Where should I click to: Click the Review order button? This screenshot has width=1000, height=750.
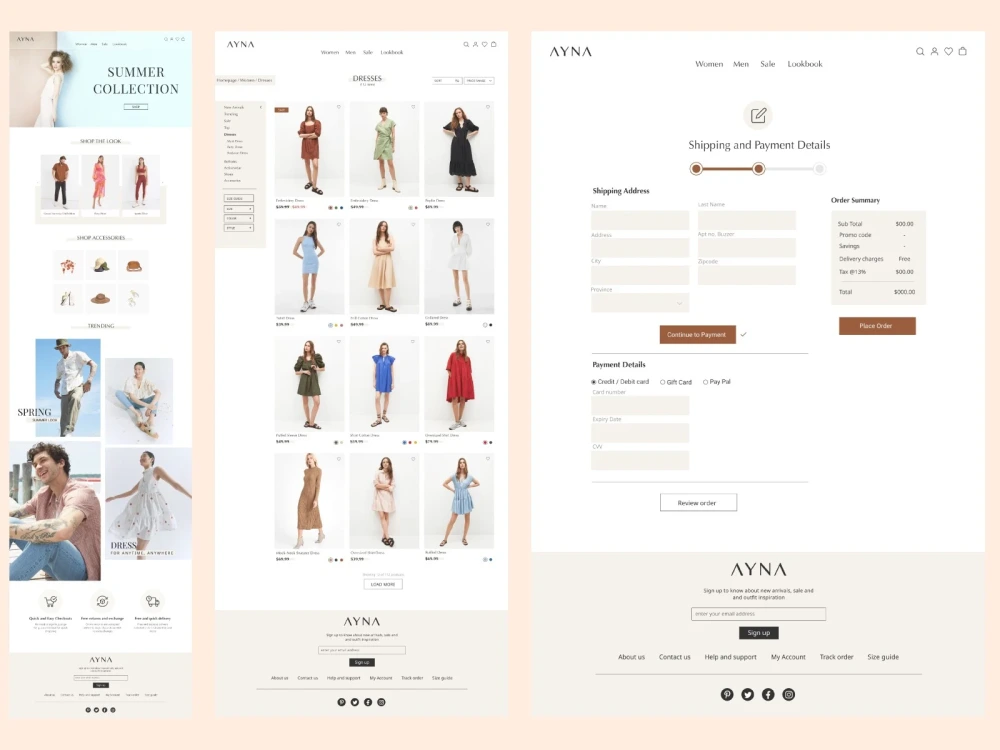(x=698, y=503)
